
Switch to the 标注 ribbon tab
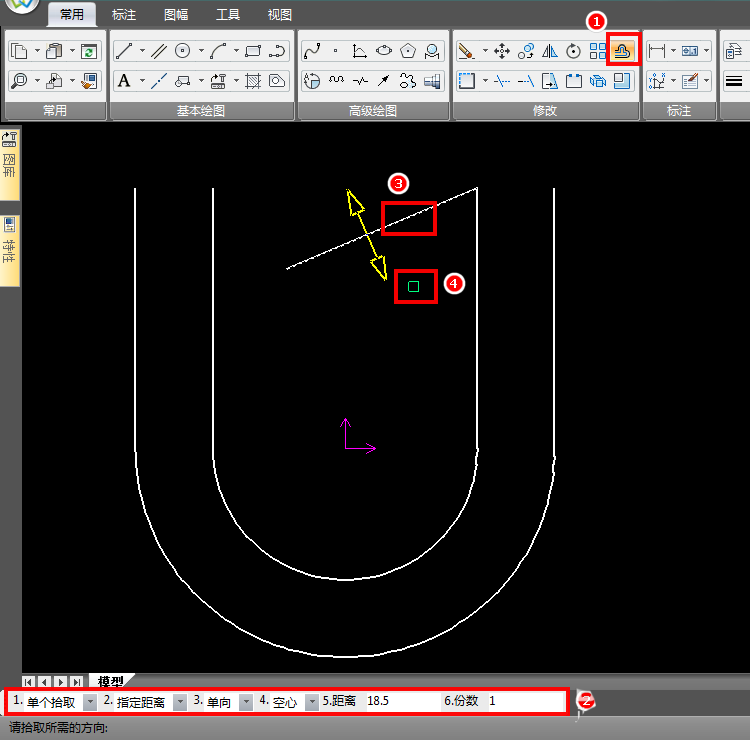tap(124, 15)
